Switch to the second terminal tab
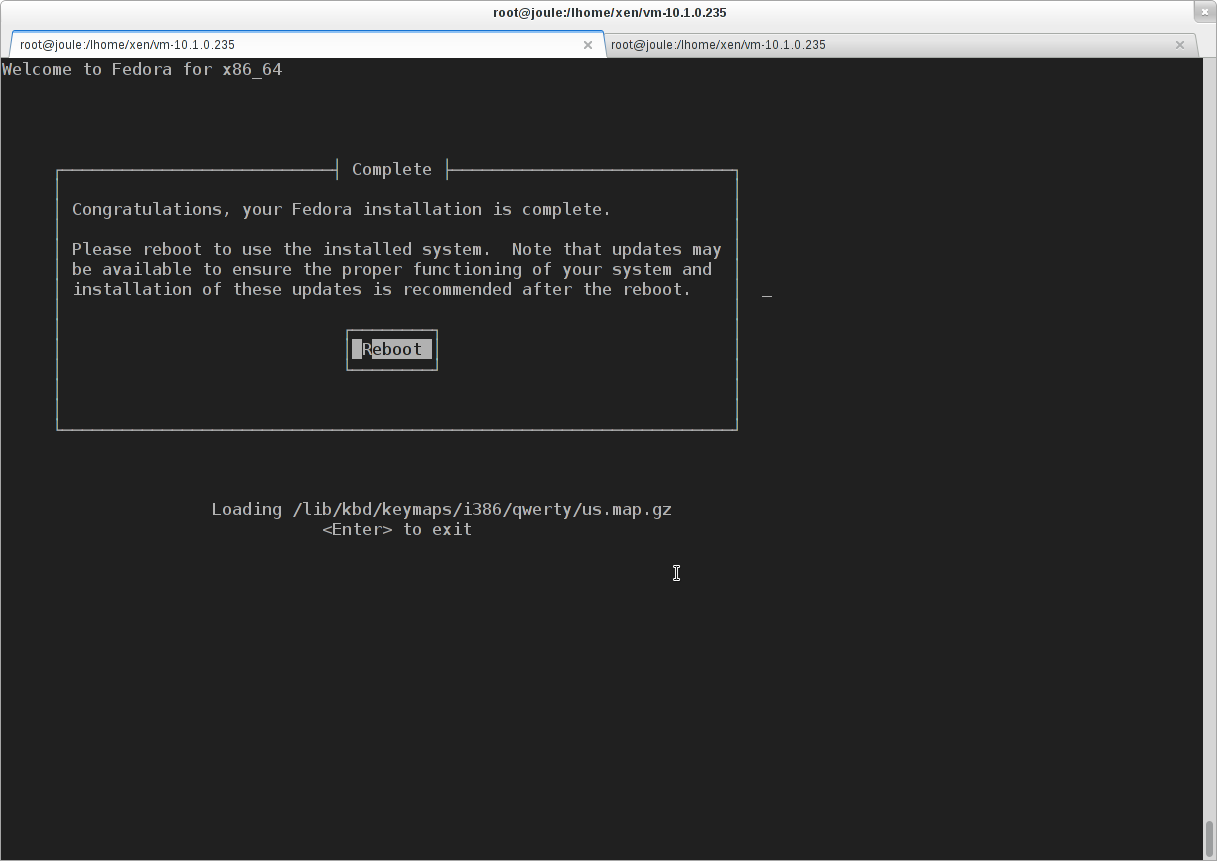1217x861 pixels. click(x=900, y=44)
